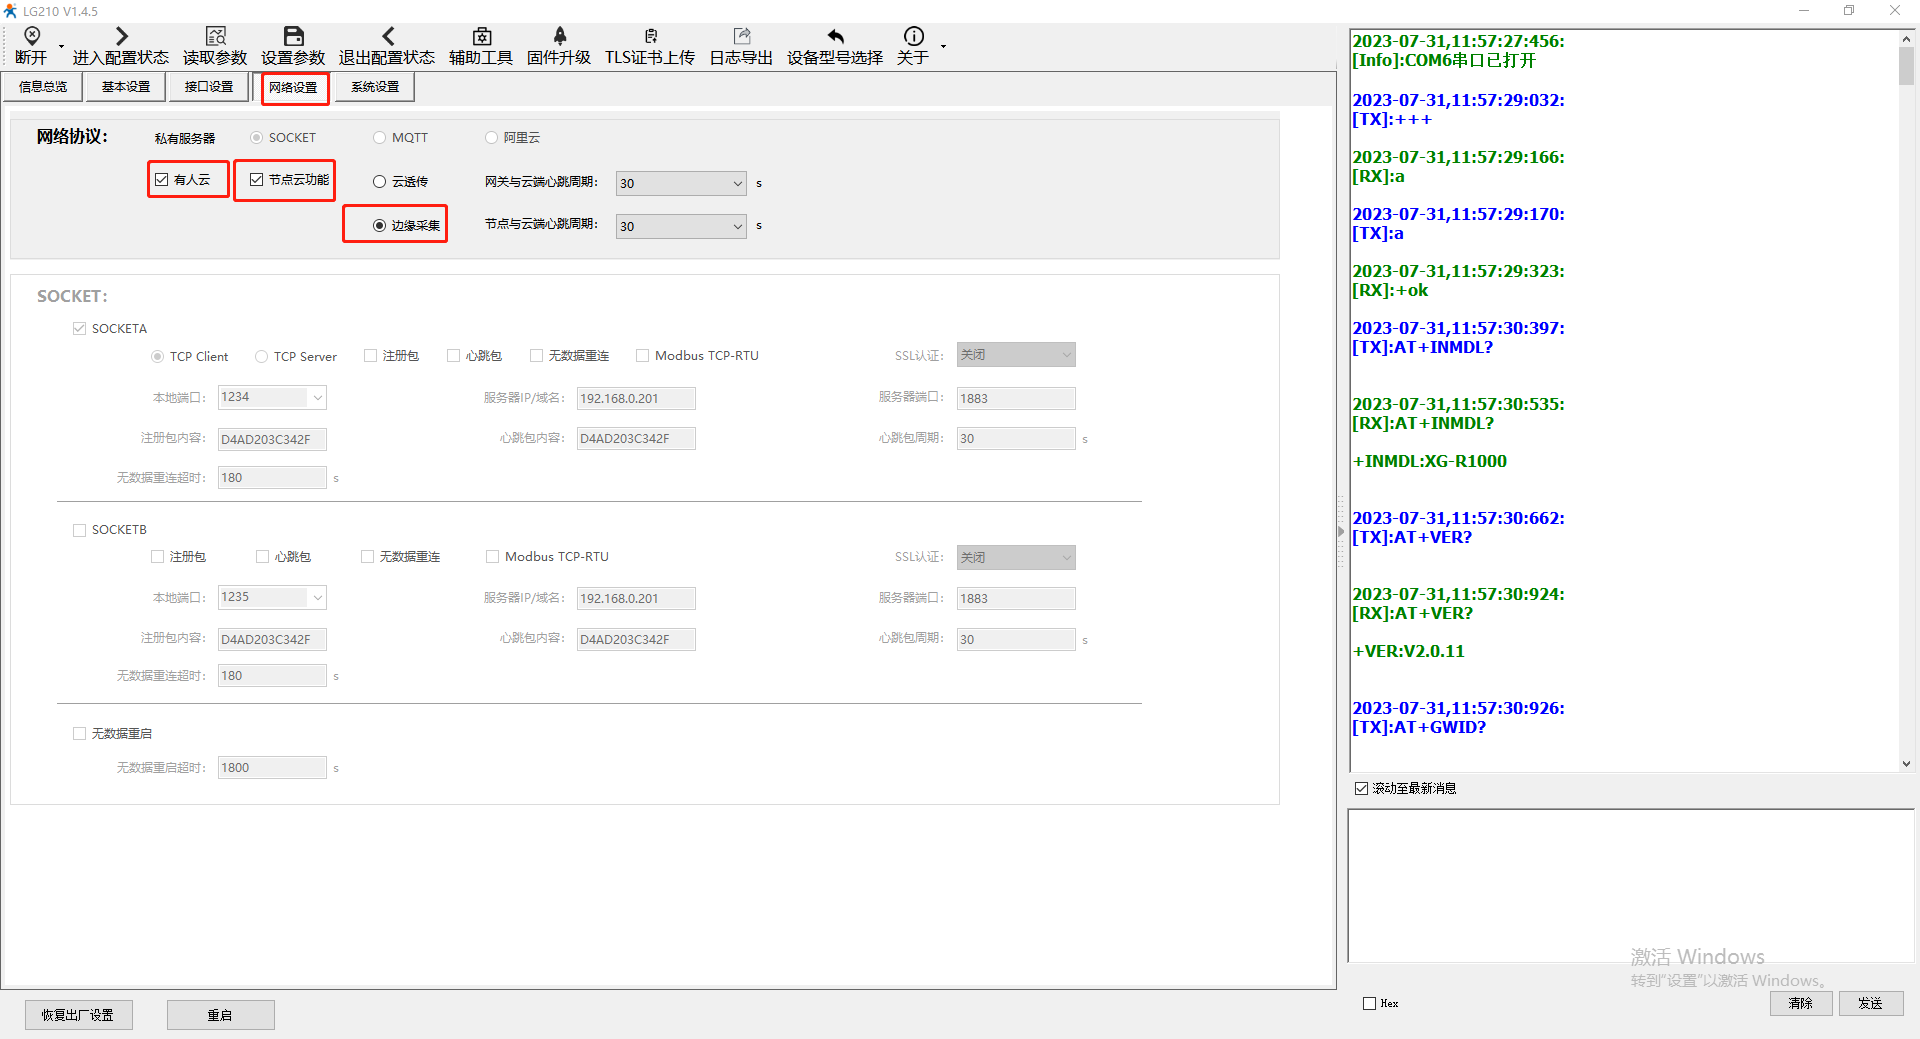Image resolution: width=1920 pixels, height=1039 pixels.
Task: Open the 固件升级 firmware upgrade icon
Action: pos(559,37)
